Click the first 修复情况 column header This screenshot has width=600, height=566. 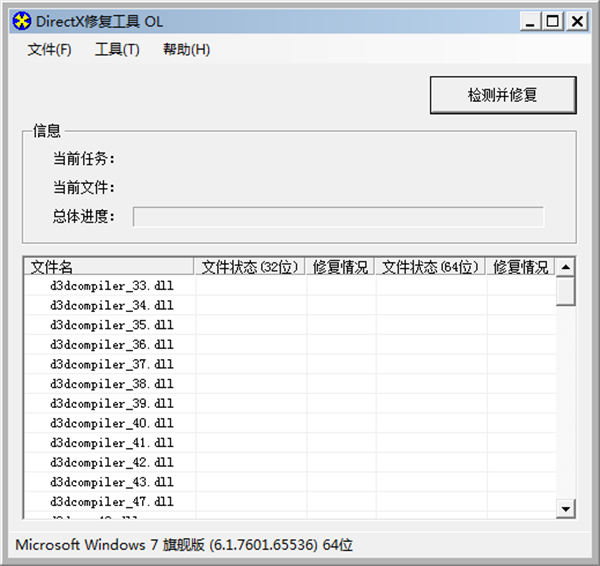tap(341, 267)
